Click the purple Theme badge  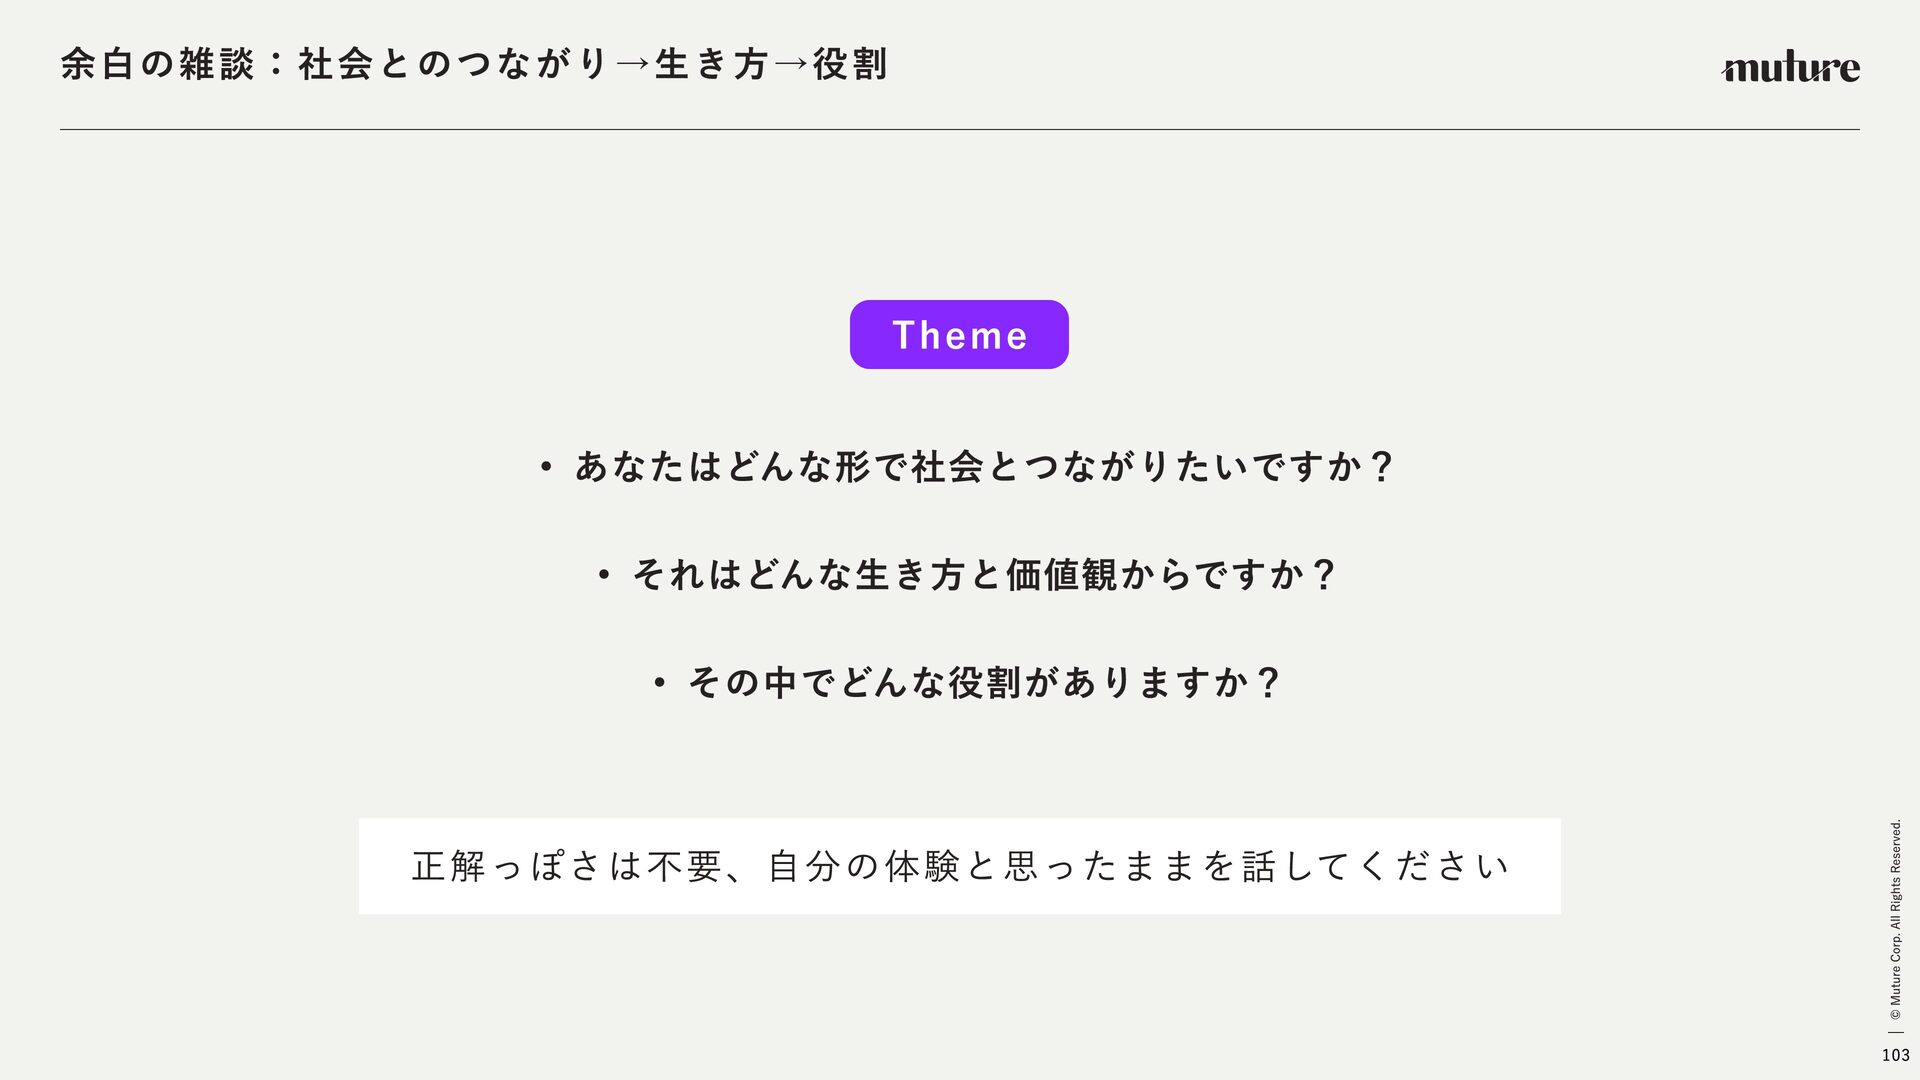click(959, 334)
